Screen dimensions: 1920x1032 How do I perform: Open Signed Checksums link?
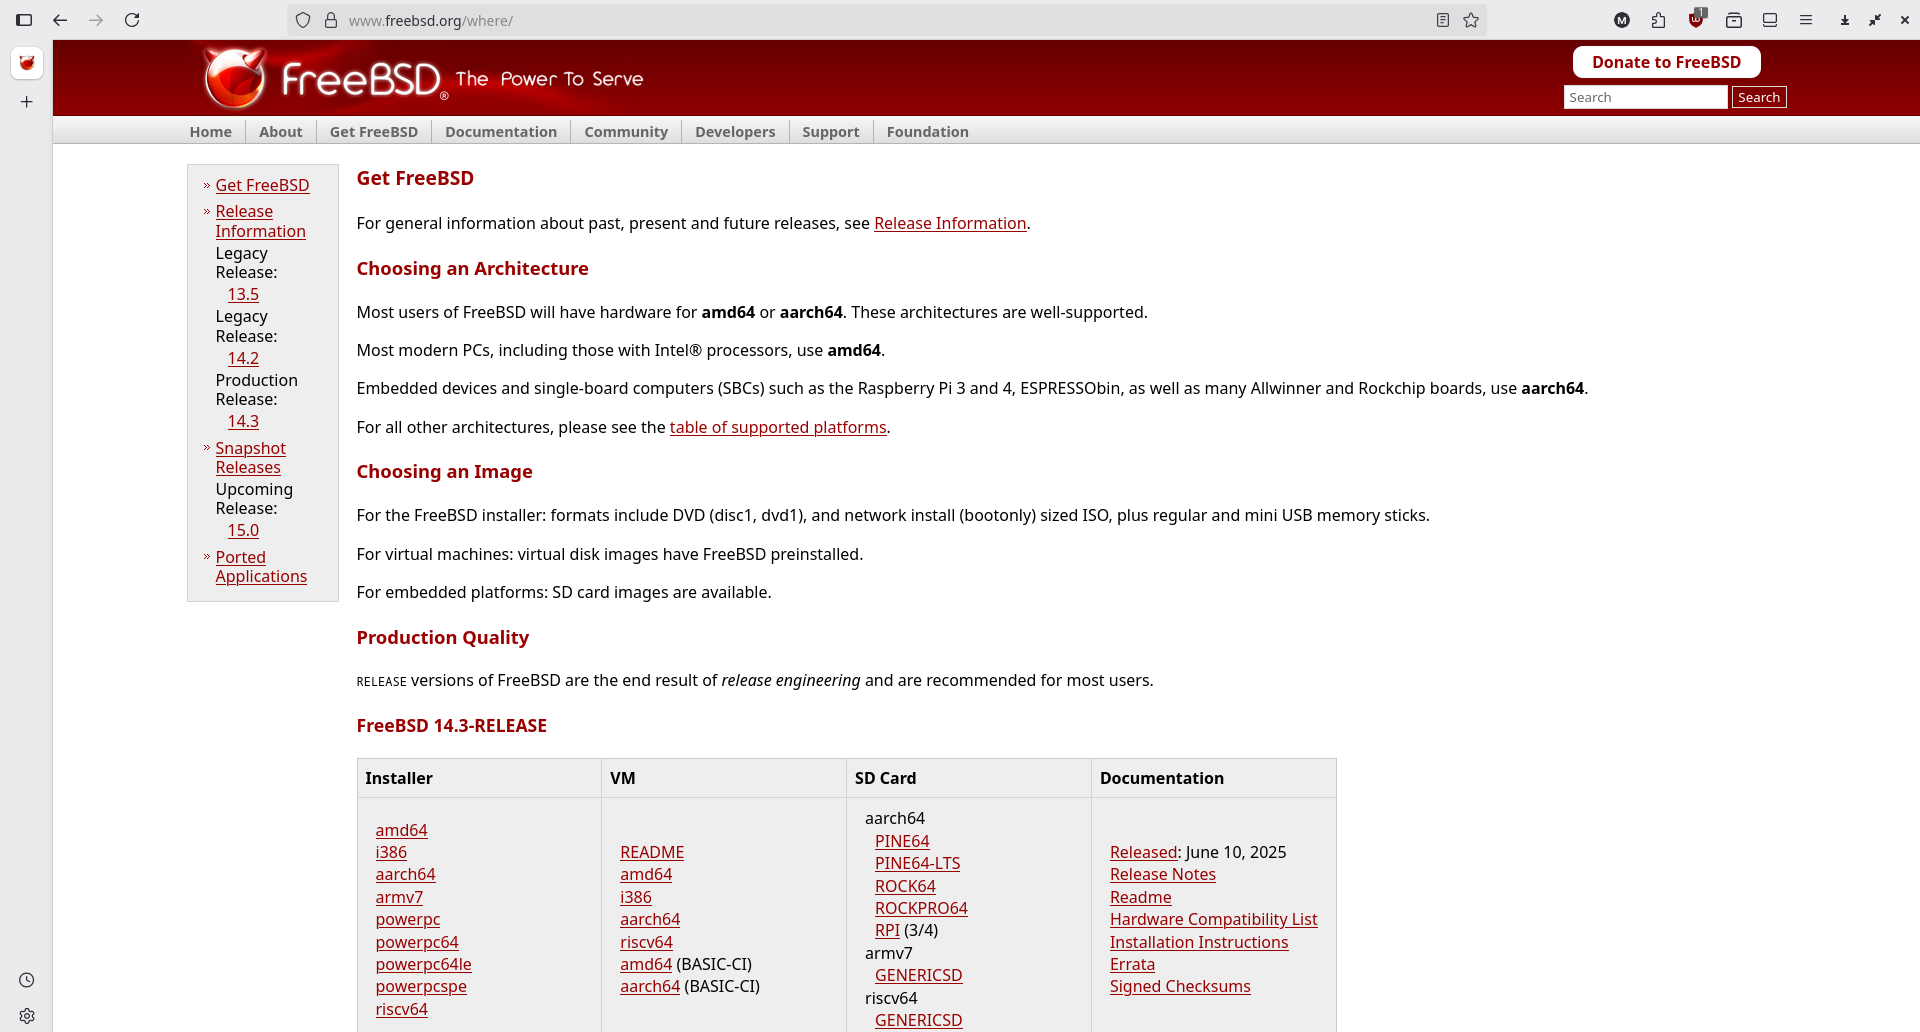1180,986
